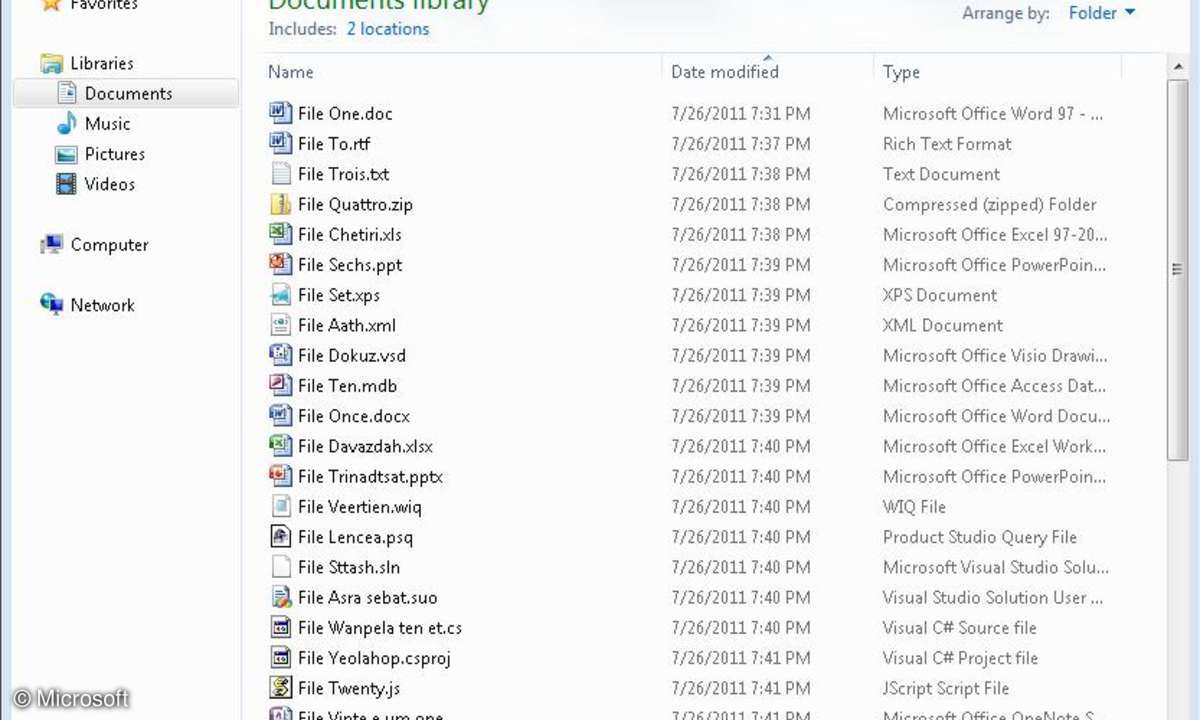
Task: Click the Pictures library icon
Action: pyautogui.click(x=67, y=154)
